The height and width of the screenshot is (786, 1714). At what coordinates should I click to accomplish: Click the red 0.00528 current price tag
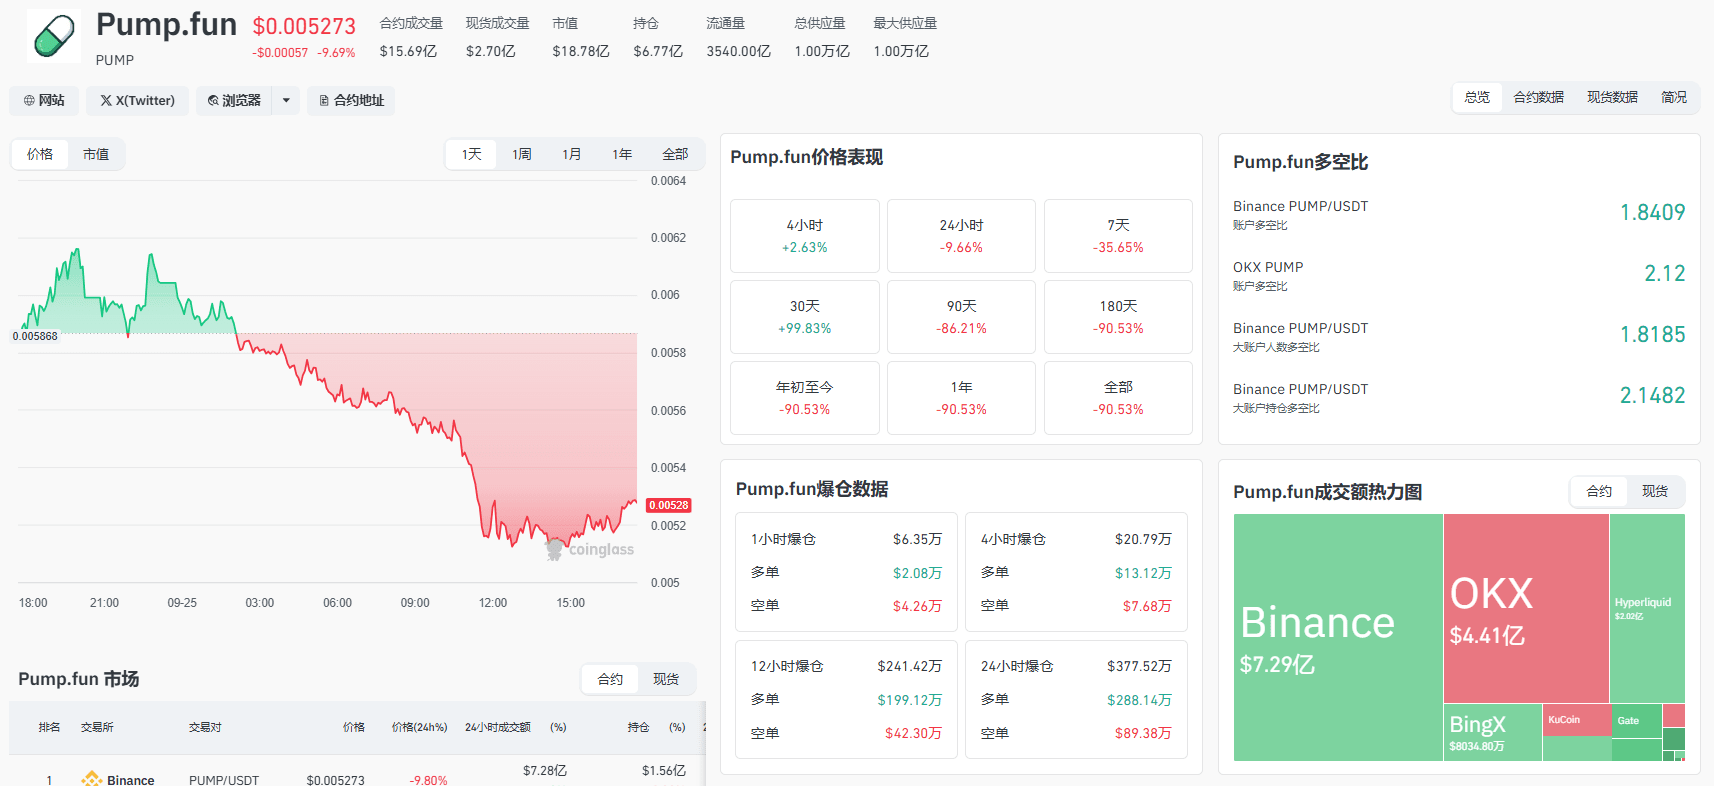coord(668,505)
